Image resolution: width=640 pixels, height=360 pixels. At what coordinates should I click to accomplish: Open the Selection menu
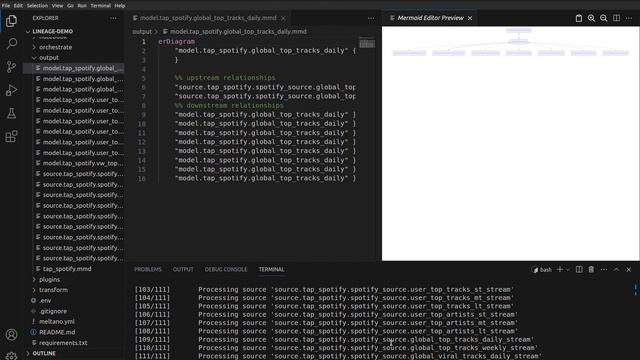37,5
